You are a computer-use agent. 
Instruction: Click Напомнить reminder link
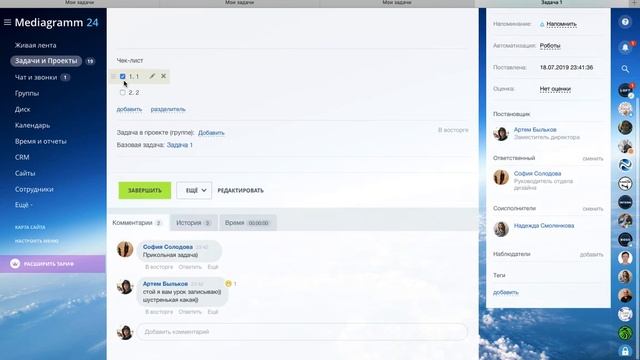561,24
